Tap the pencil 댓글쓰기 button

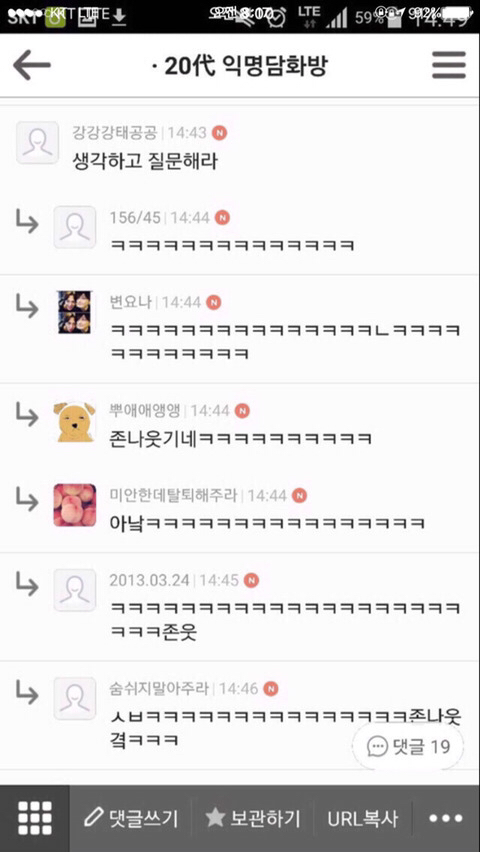[131, 818]
